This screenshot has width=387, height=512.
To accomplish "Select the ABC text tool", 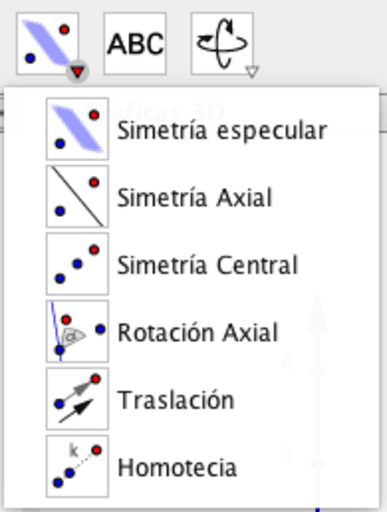I will 135,44.
